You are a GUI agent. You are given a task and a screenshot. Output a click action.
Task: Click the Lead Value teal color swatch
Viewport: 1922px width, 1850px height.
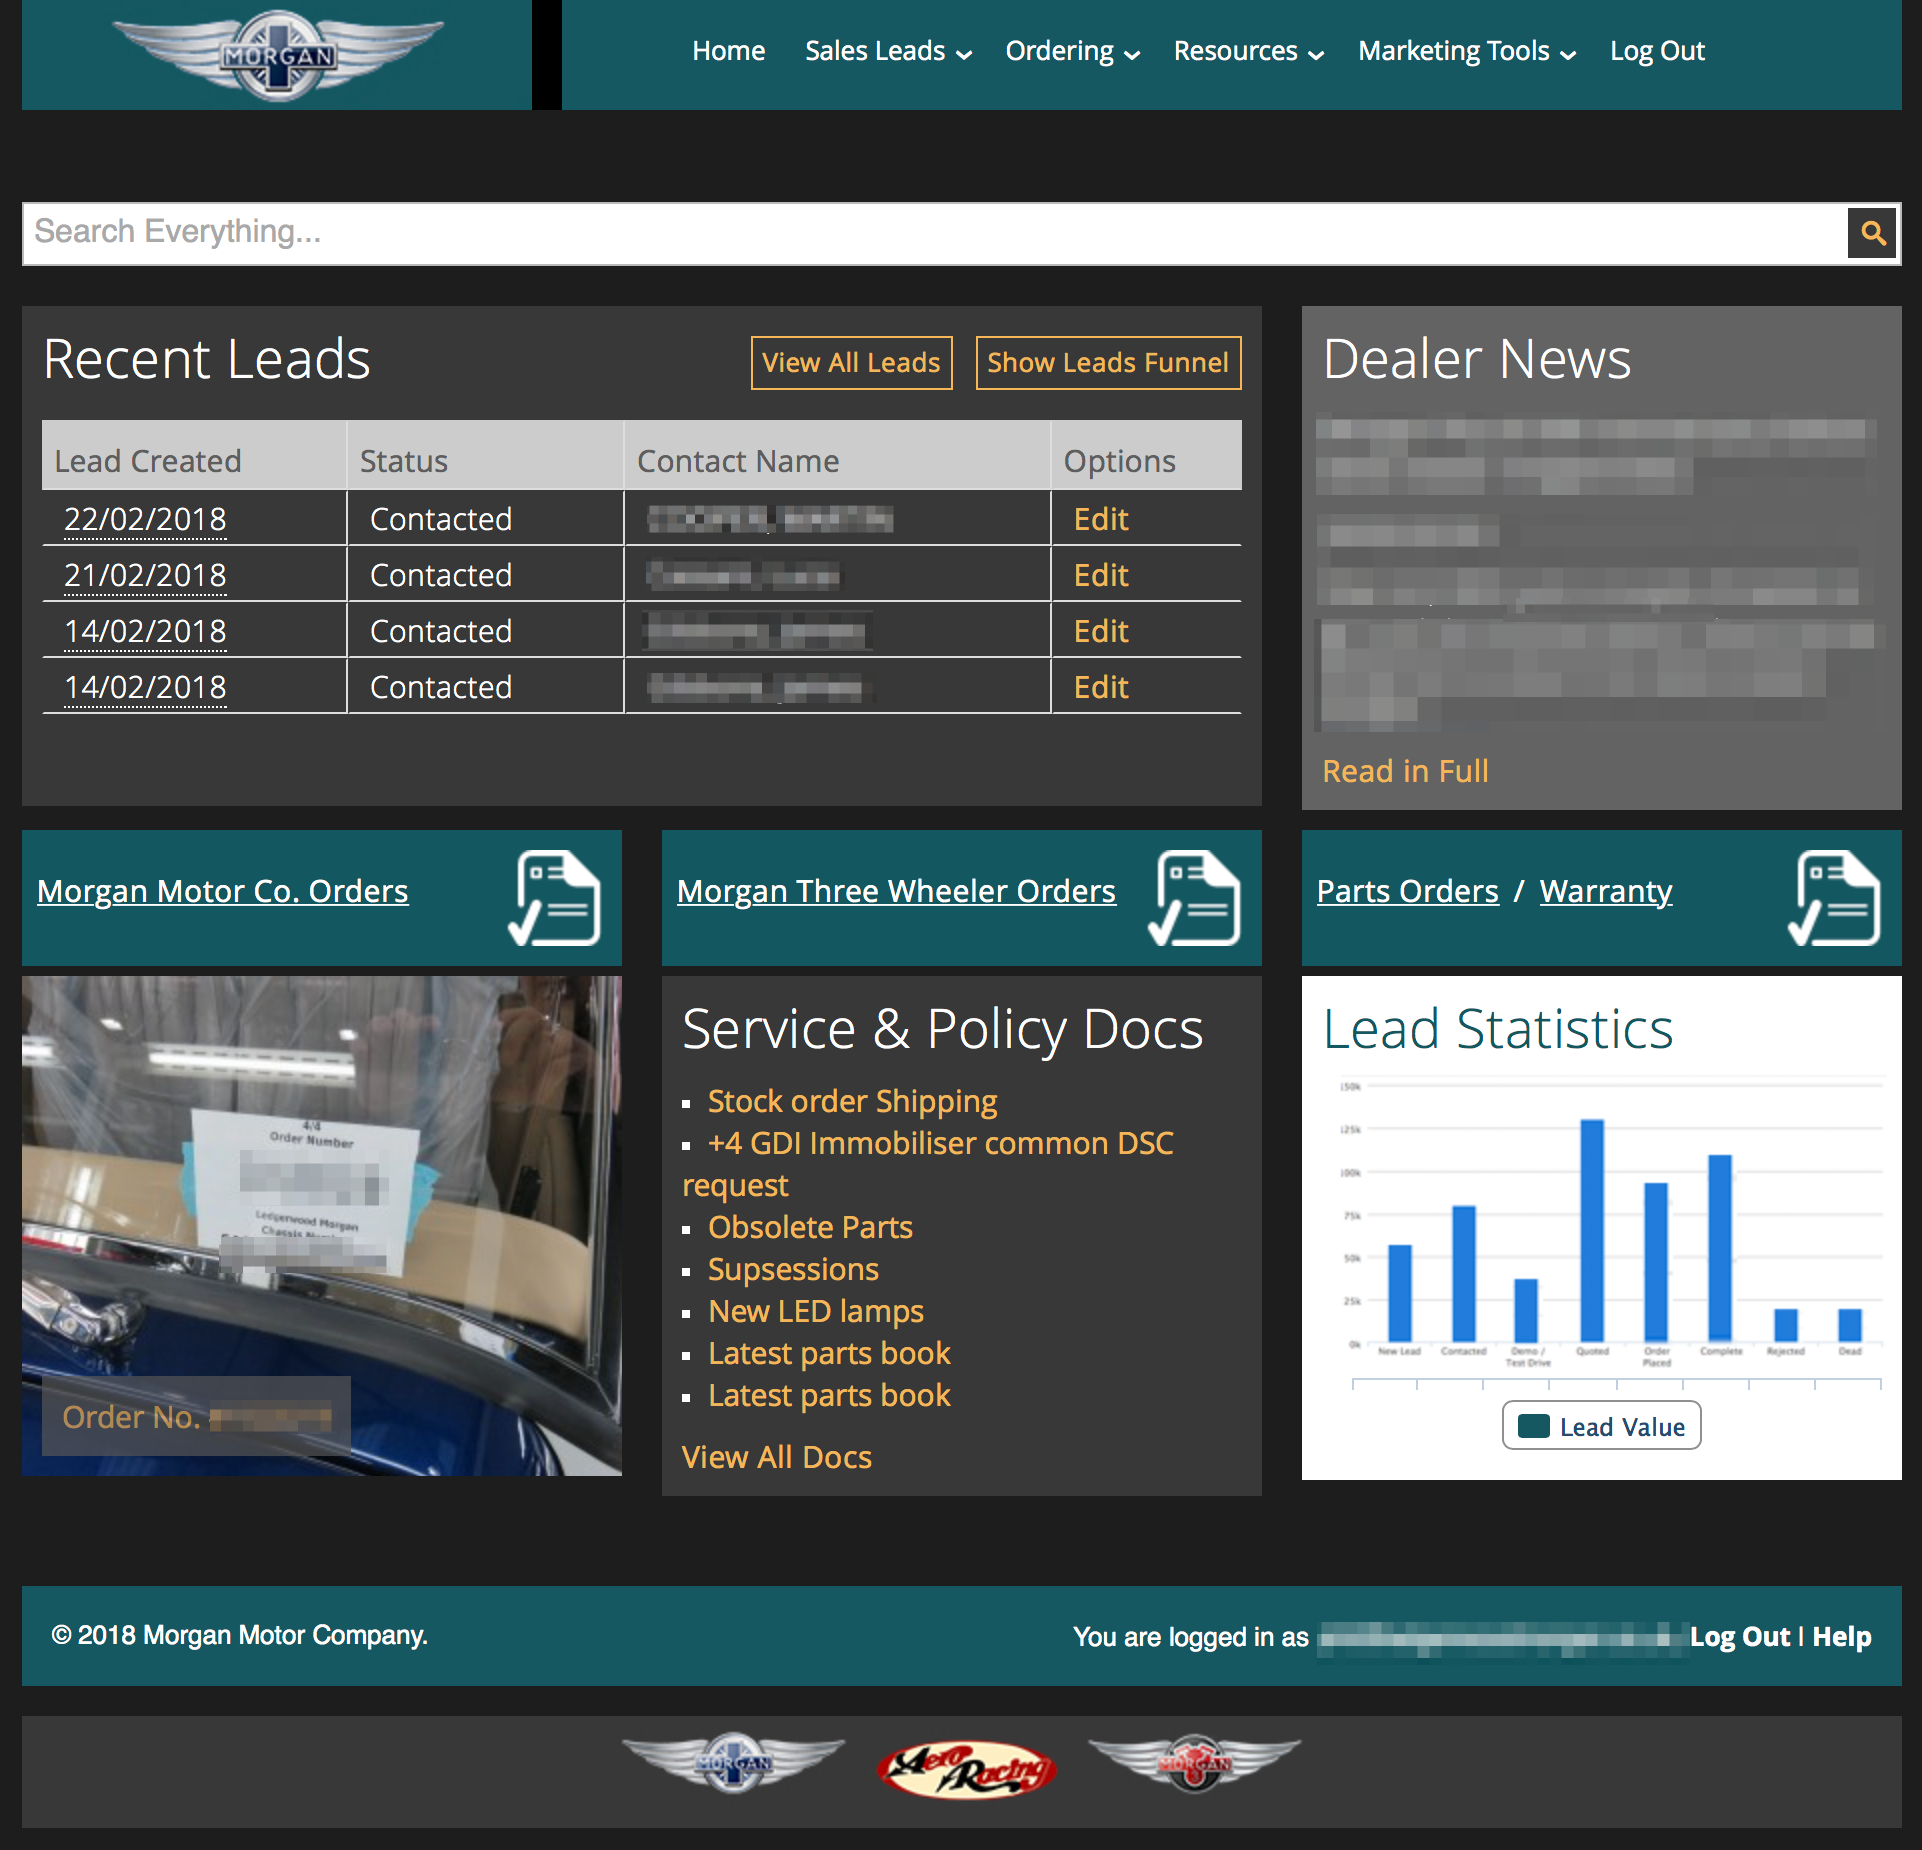(1534, 1426)
